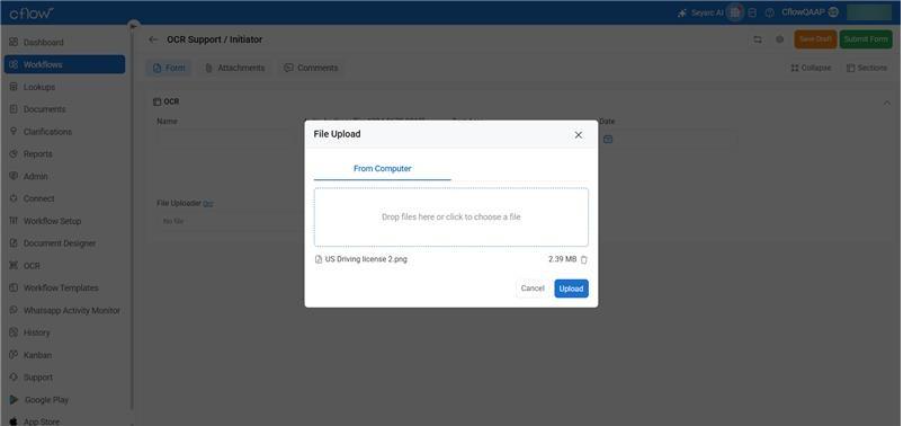Screen dimensions: 903x426
Task: Click the Upload button
Action: (571, 288)
